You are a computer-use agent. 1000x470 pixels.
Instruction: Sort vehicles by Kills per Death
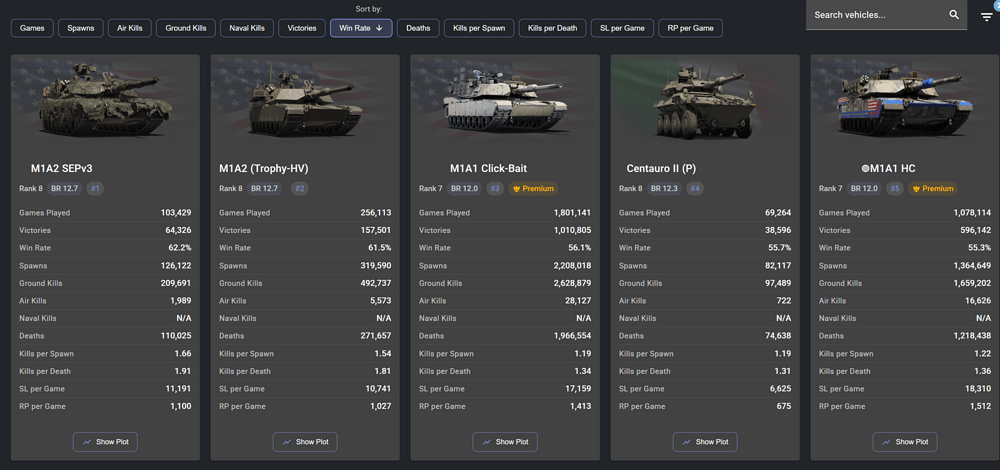552,28
